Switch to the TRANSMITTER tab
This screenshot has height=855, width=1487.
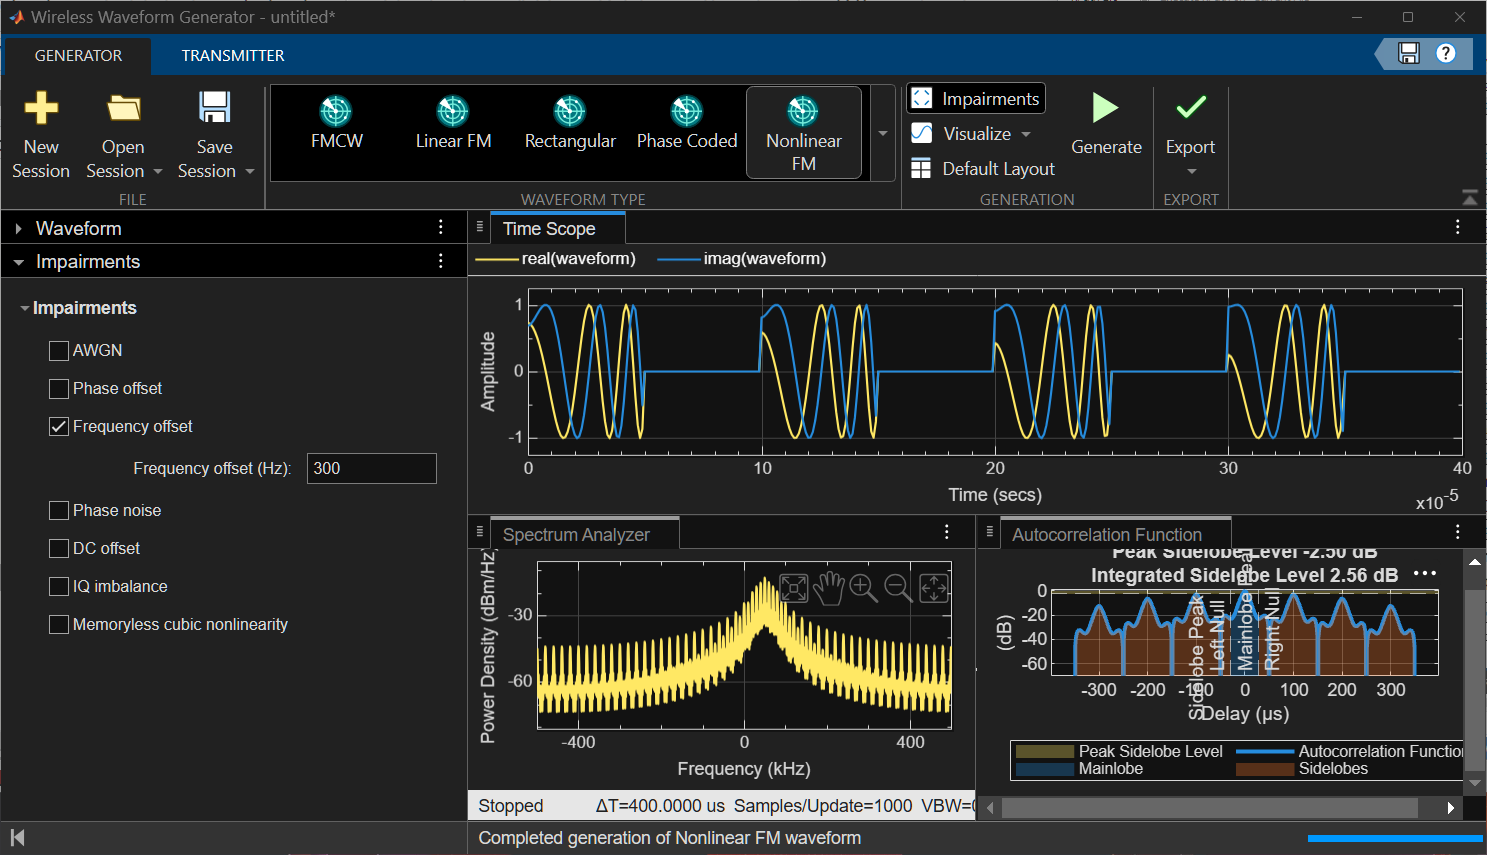(232, 55)
